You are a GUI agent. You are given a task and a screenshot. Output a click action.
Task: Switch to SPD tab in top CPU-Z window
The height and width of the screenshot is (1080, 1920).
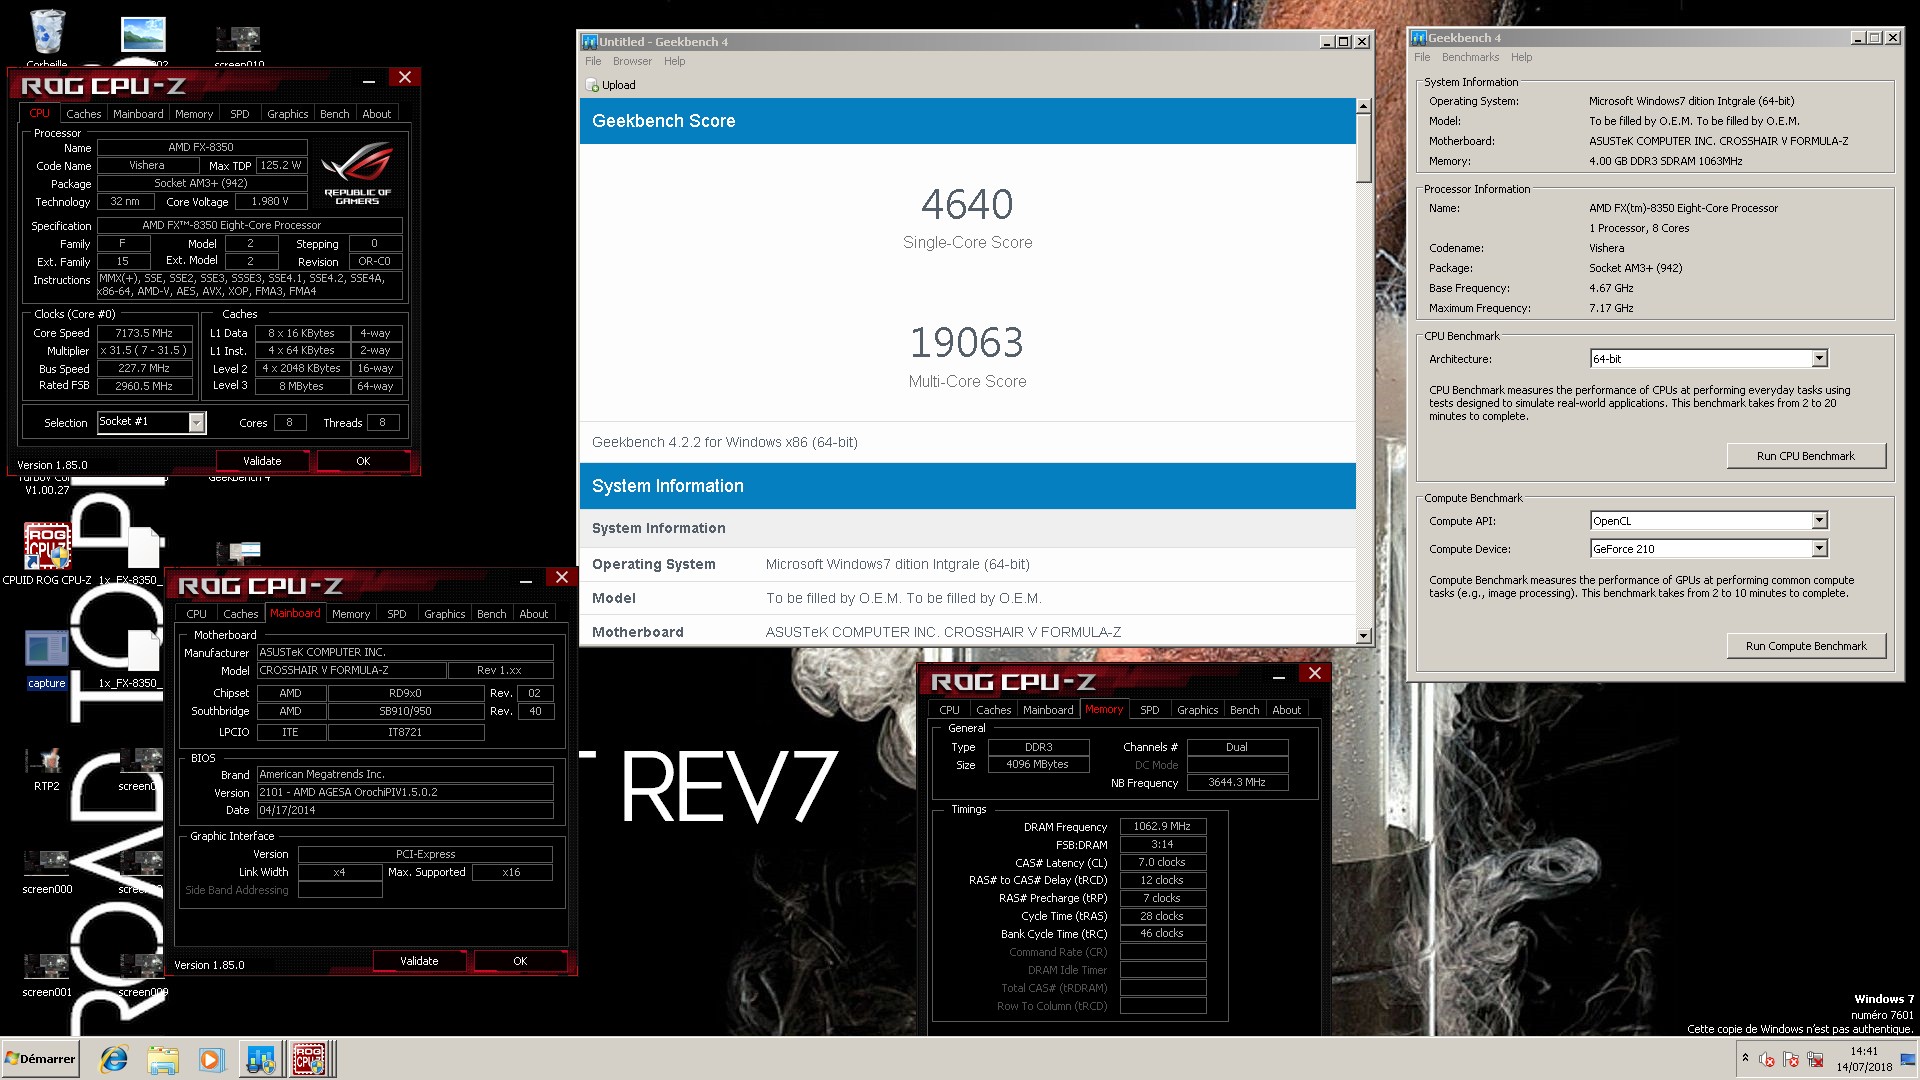click(240, 114)
